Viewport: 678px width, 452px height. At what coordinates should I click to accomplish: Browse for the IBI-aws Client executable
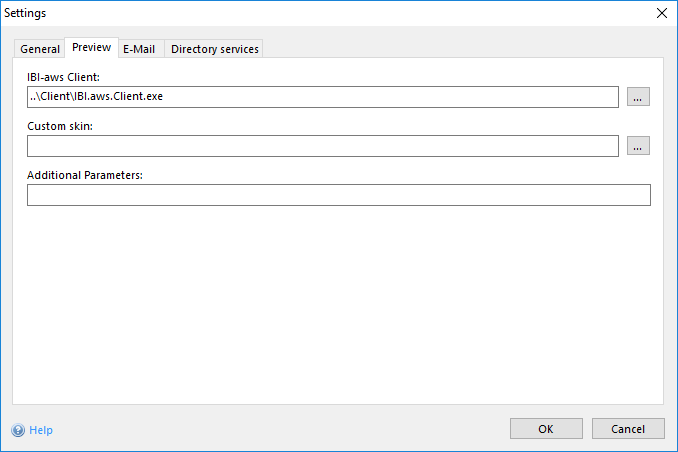pos(639,97)
